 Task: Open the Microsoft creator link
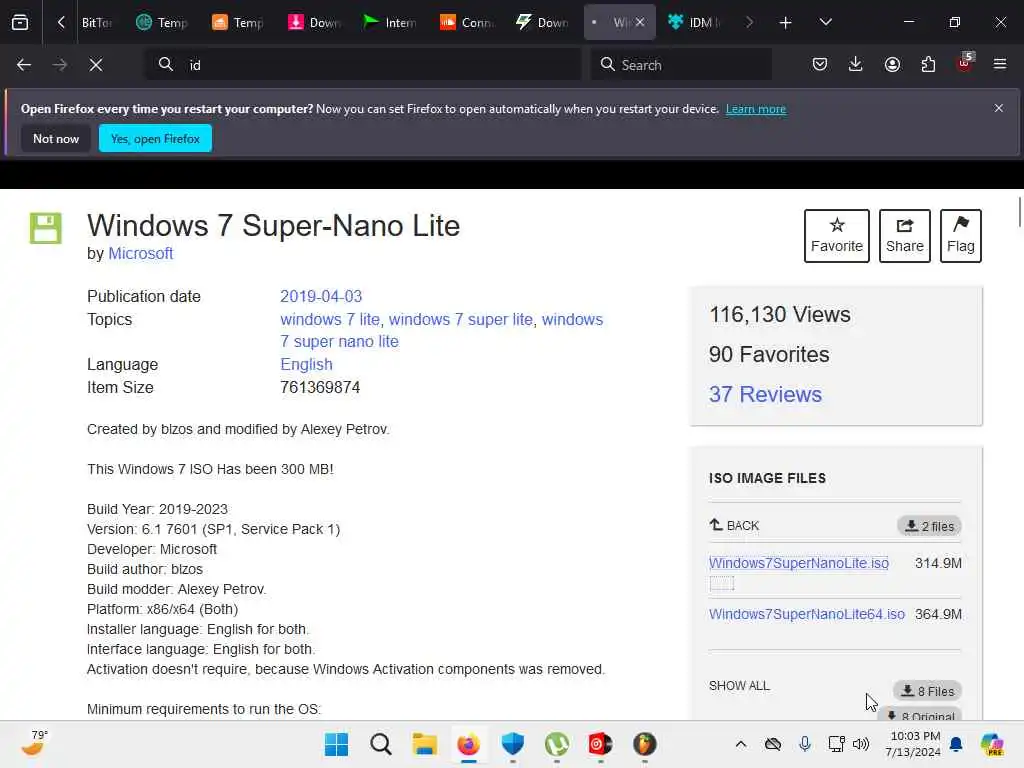click(x=140, y=253)
